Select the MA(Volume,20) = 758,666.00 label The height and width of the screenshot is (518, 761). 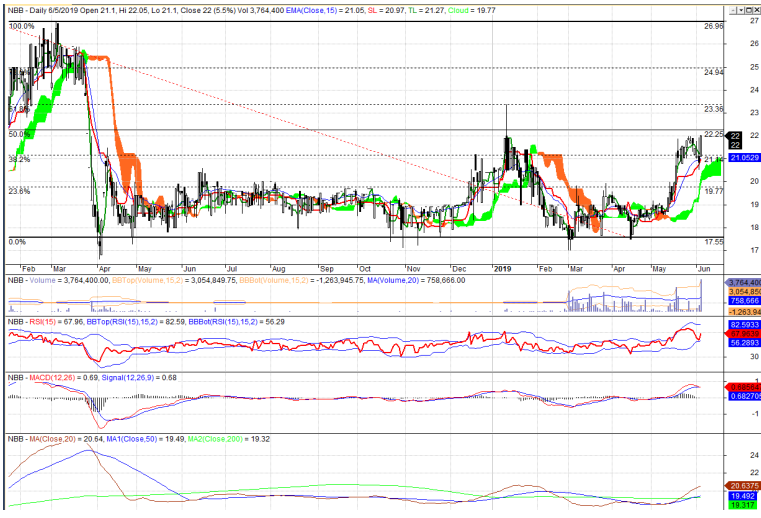click(x=416, y=280)
